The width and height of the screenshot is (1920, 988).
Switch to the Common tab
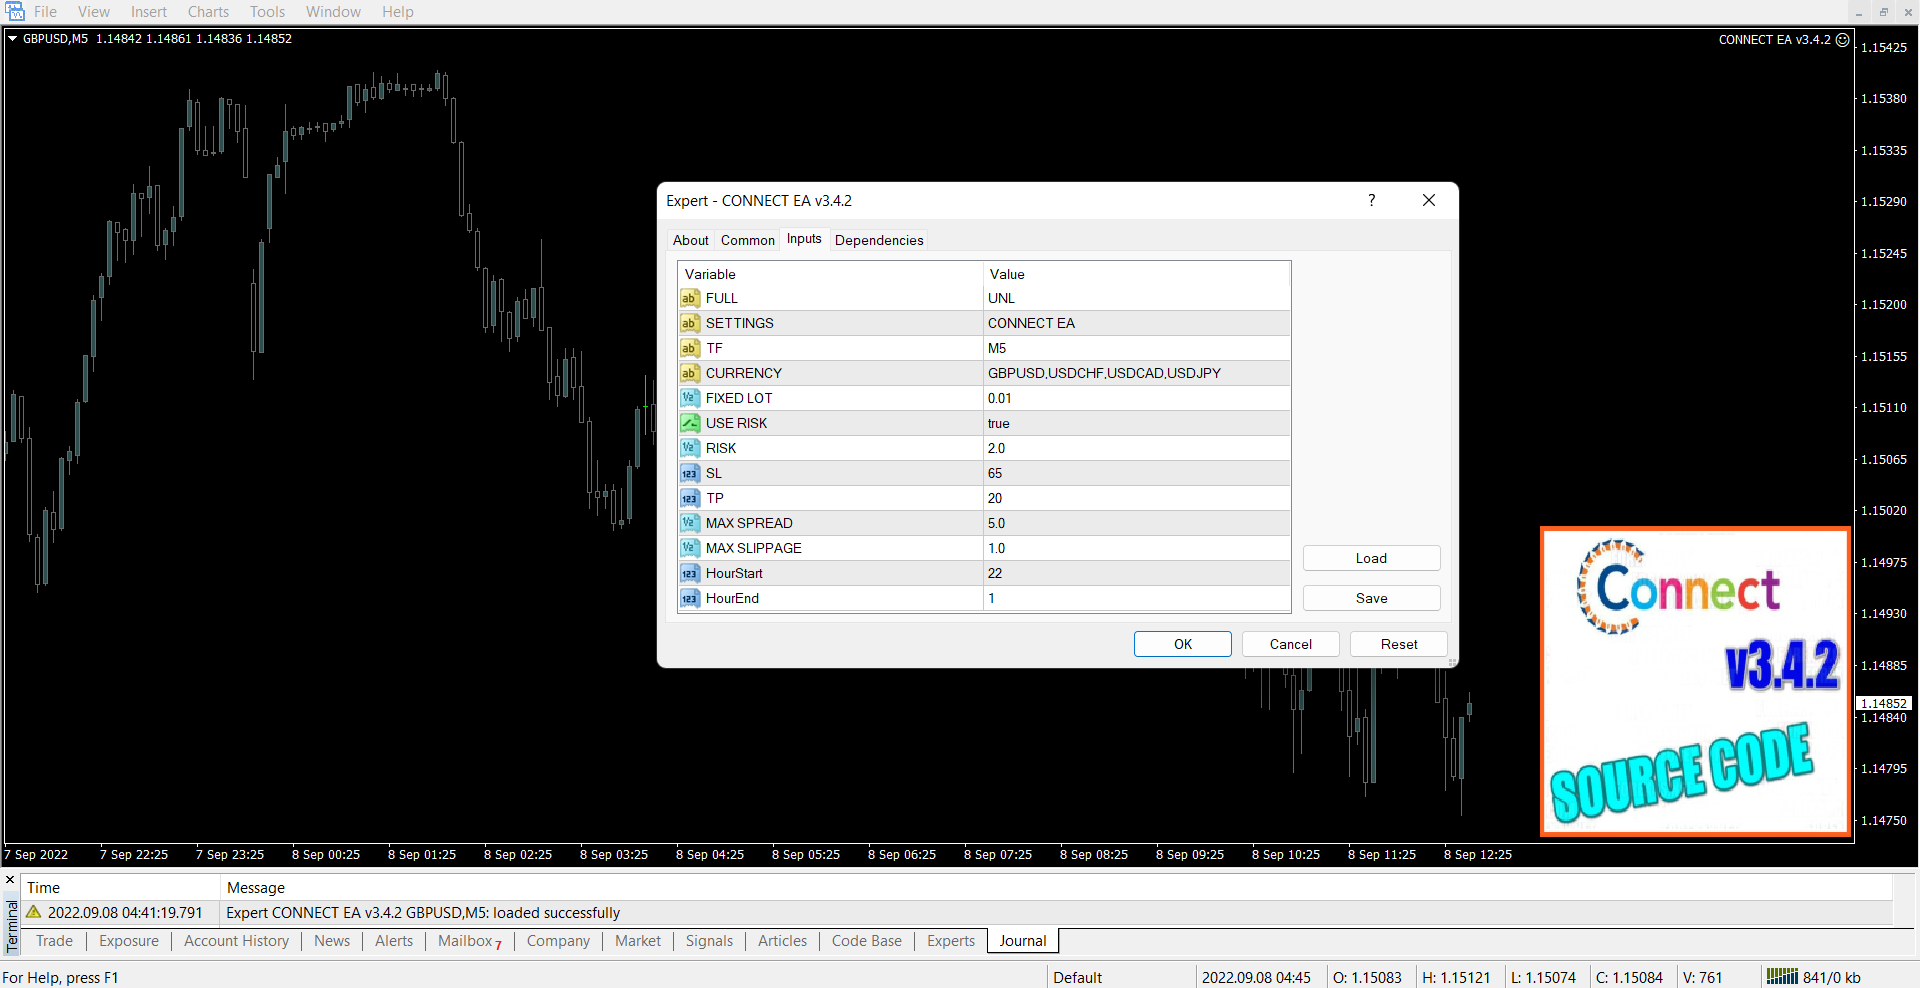[x=747, y=240]
